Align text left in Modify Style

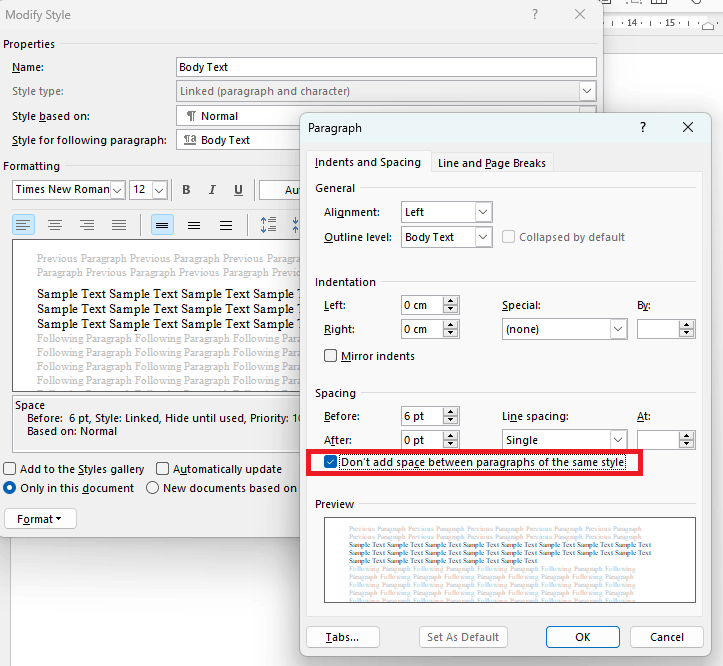coord(23,225)
